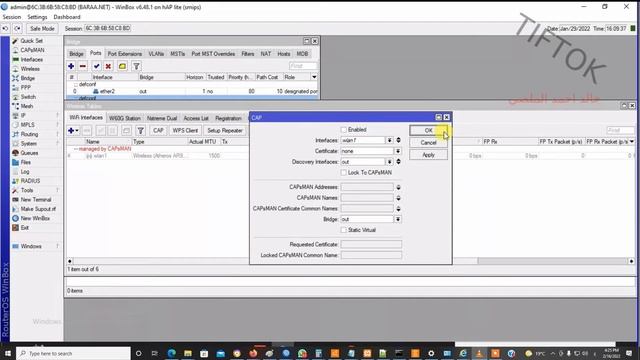The height and width of the screenshot is (360, 640).
Task: Click Apply in the CAP dialog
Action: 428,155
